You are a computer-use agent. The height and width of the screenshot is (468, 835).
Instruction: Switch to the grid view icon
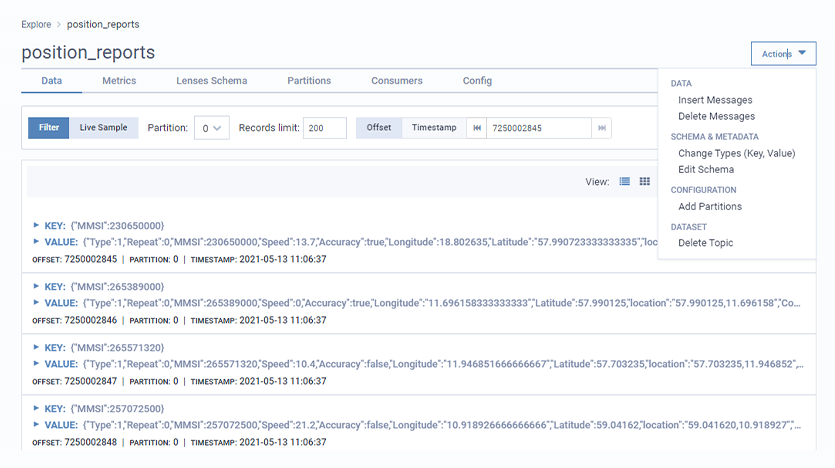(x=645, y=182)
